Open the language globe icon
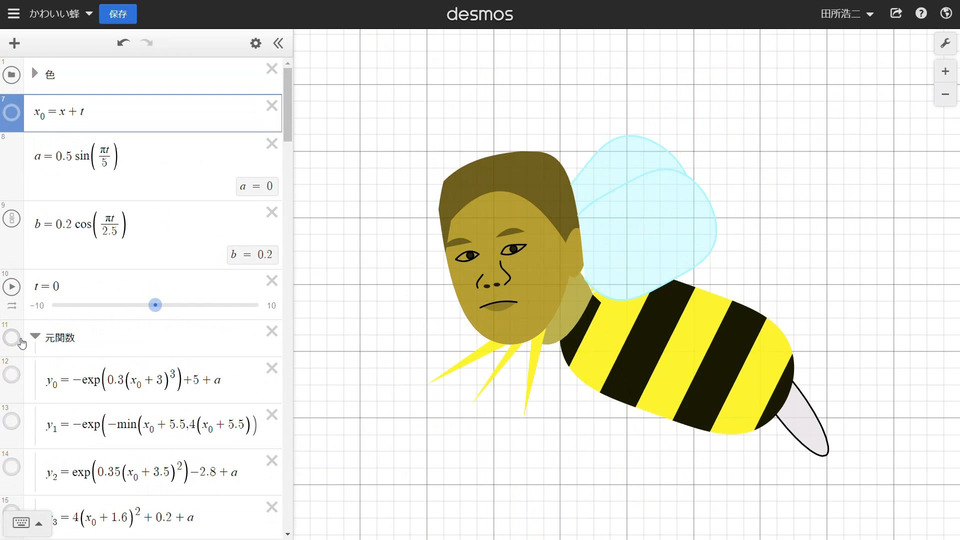Screen dimensions: 960x540 coord(946,13)
